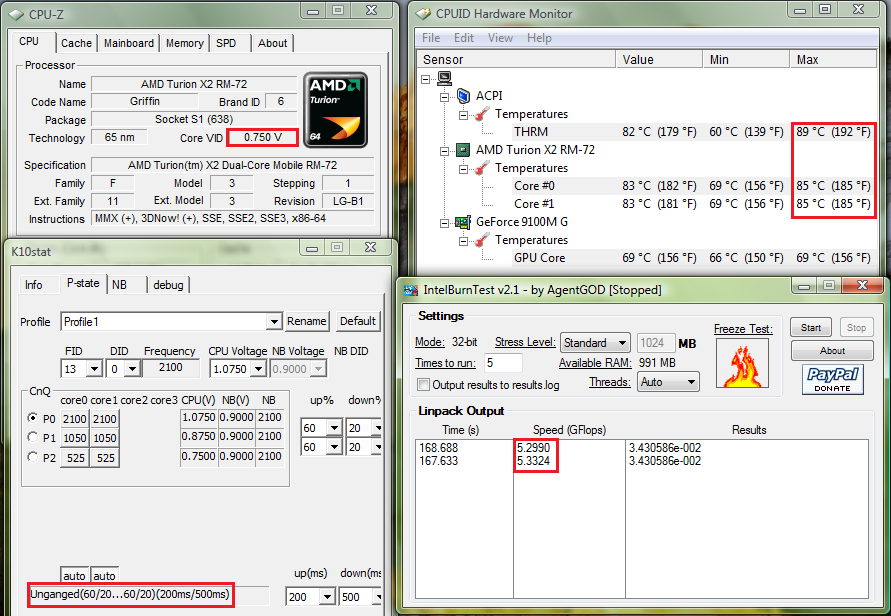The image size is (891, 616).
Task: Click thermometer icon under AMD Turion X2
Action: (482, 168)
